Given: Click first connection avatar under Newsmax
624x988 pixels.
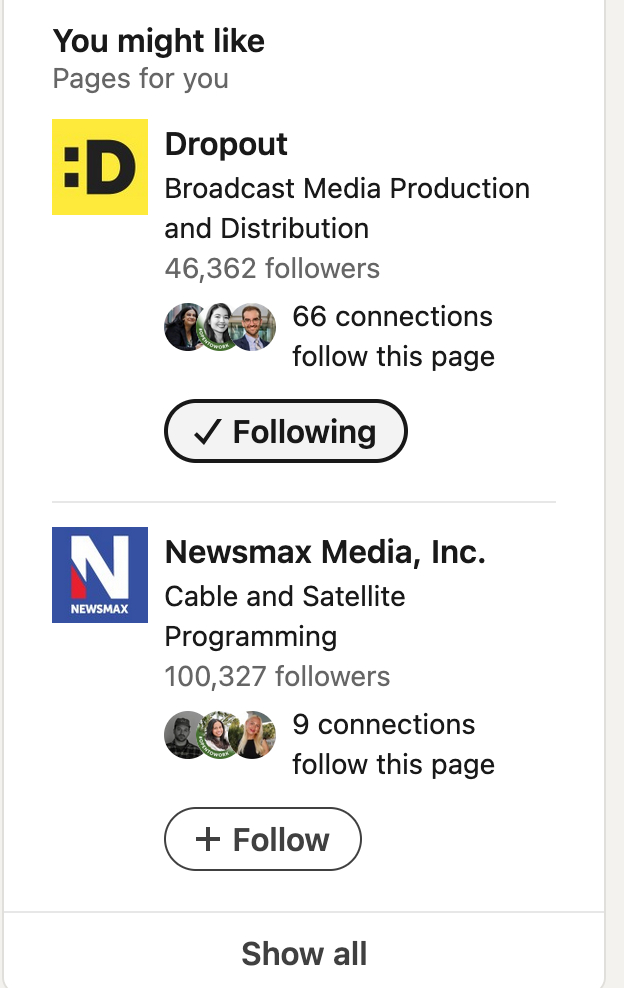Looking at the screenshot, I should coord(185,735).
